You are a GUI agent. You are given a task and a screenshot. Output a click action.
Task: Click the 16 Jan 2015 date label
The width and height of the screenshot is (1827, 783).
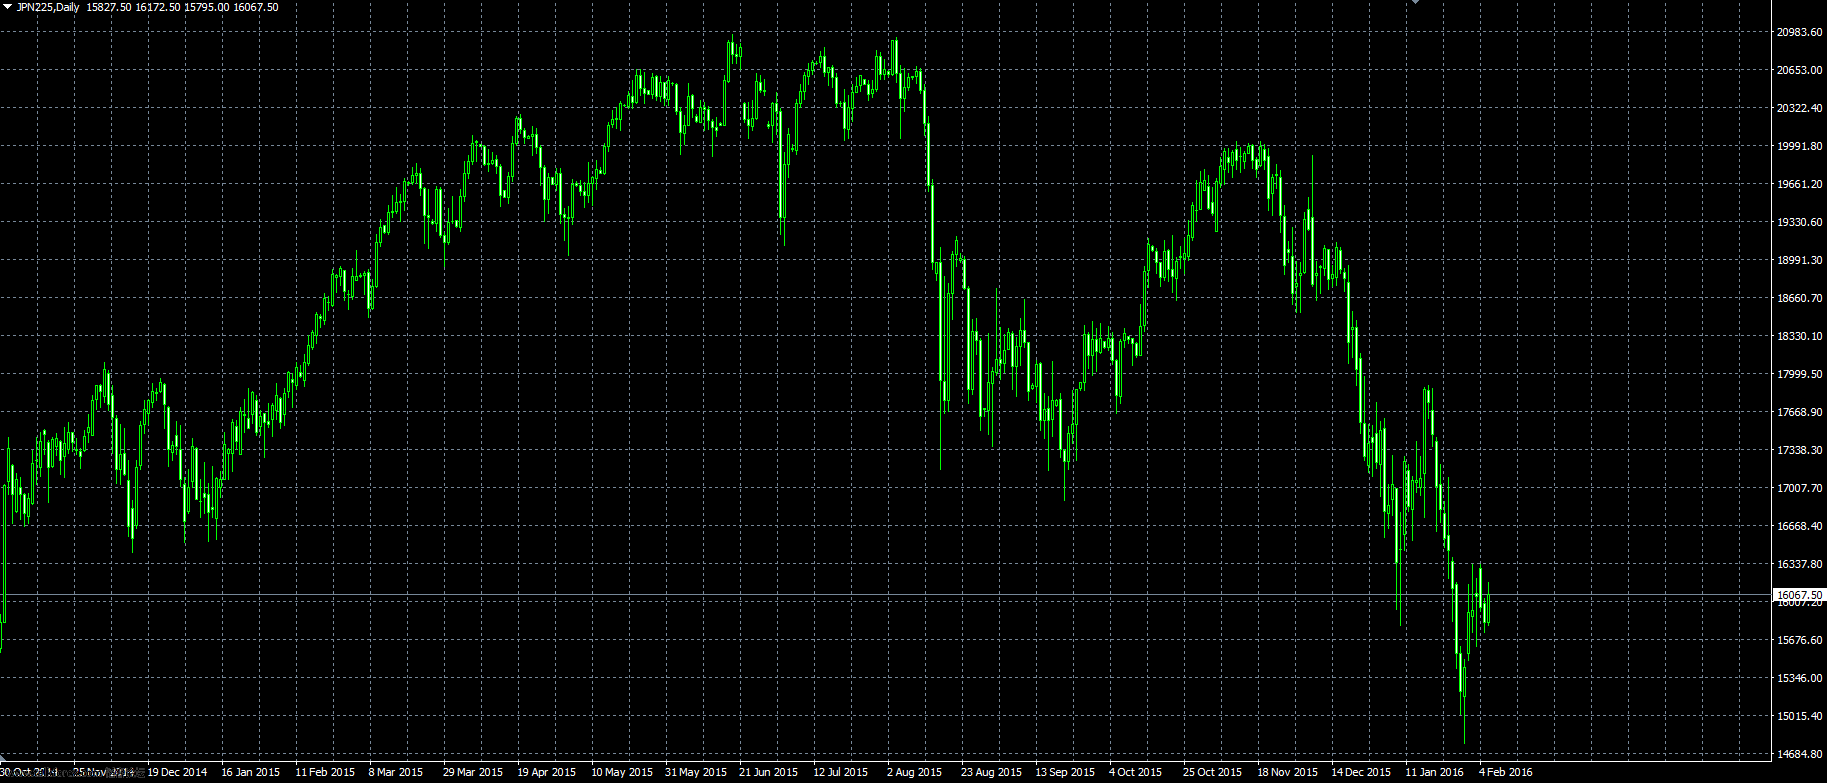coord(250,772)
